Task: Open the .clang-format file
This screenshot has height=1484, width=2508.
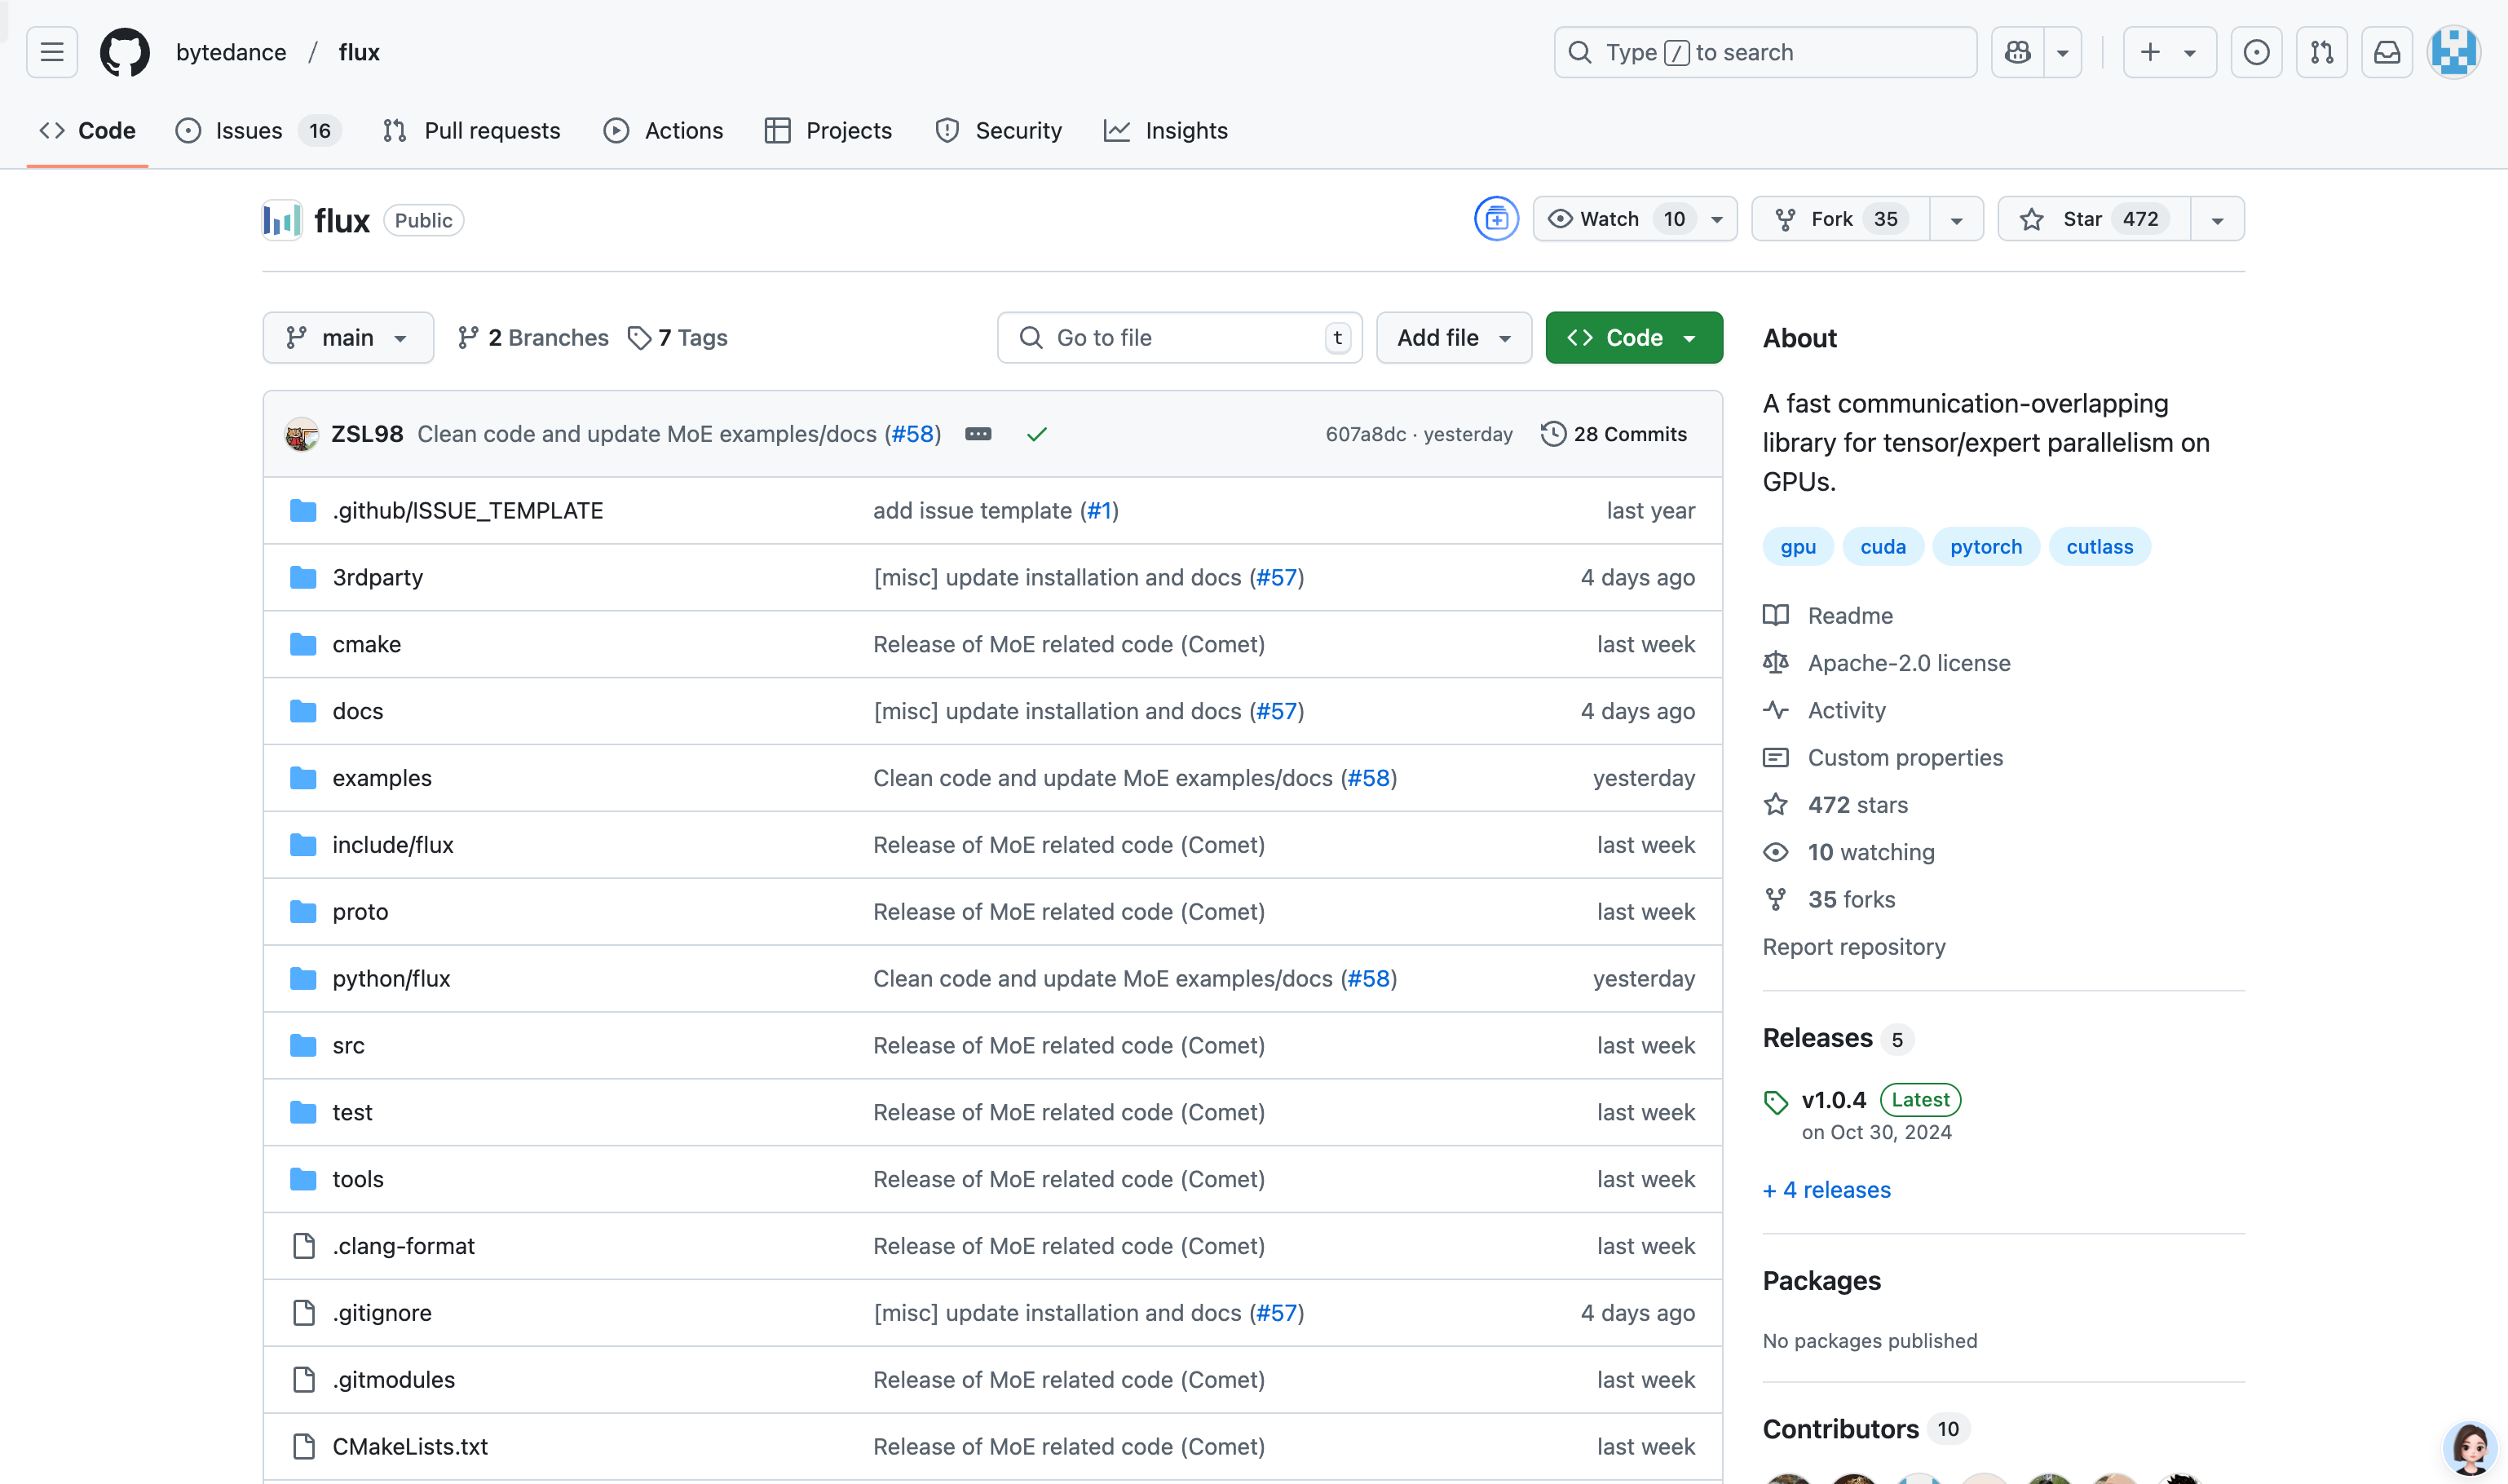Action: 404,1247
